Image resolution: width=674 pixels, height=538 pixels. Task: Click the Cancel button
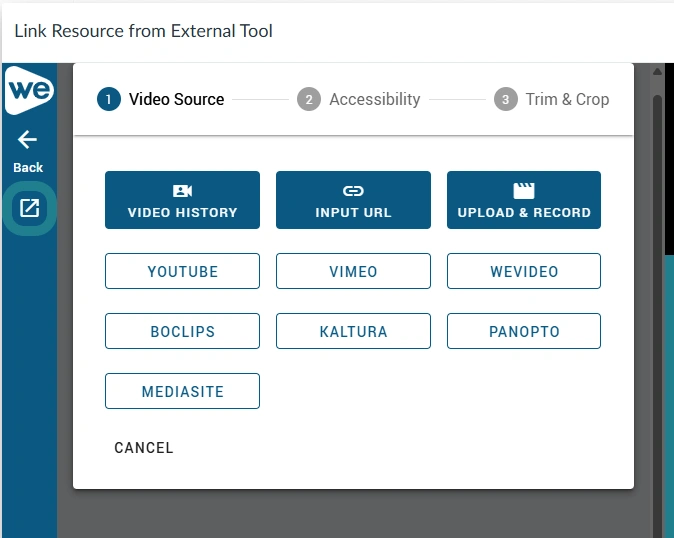pyautogui.click(x=144, y=448)
